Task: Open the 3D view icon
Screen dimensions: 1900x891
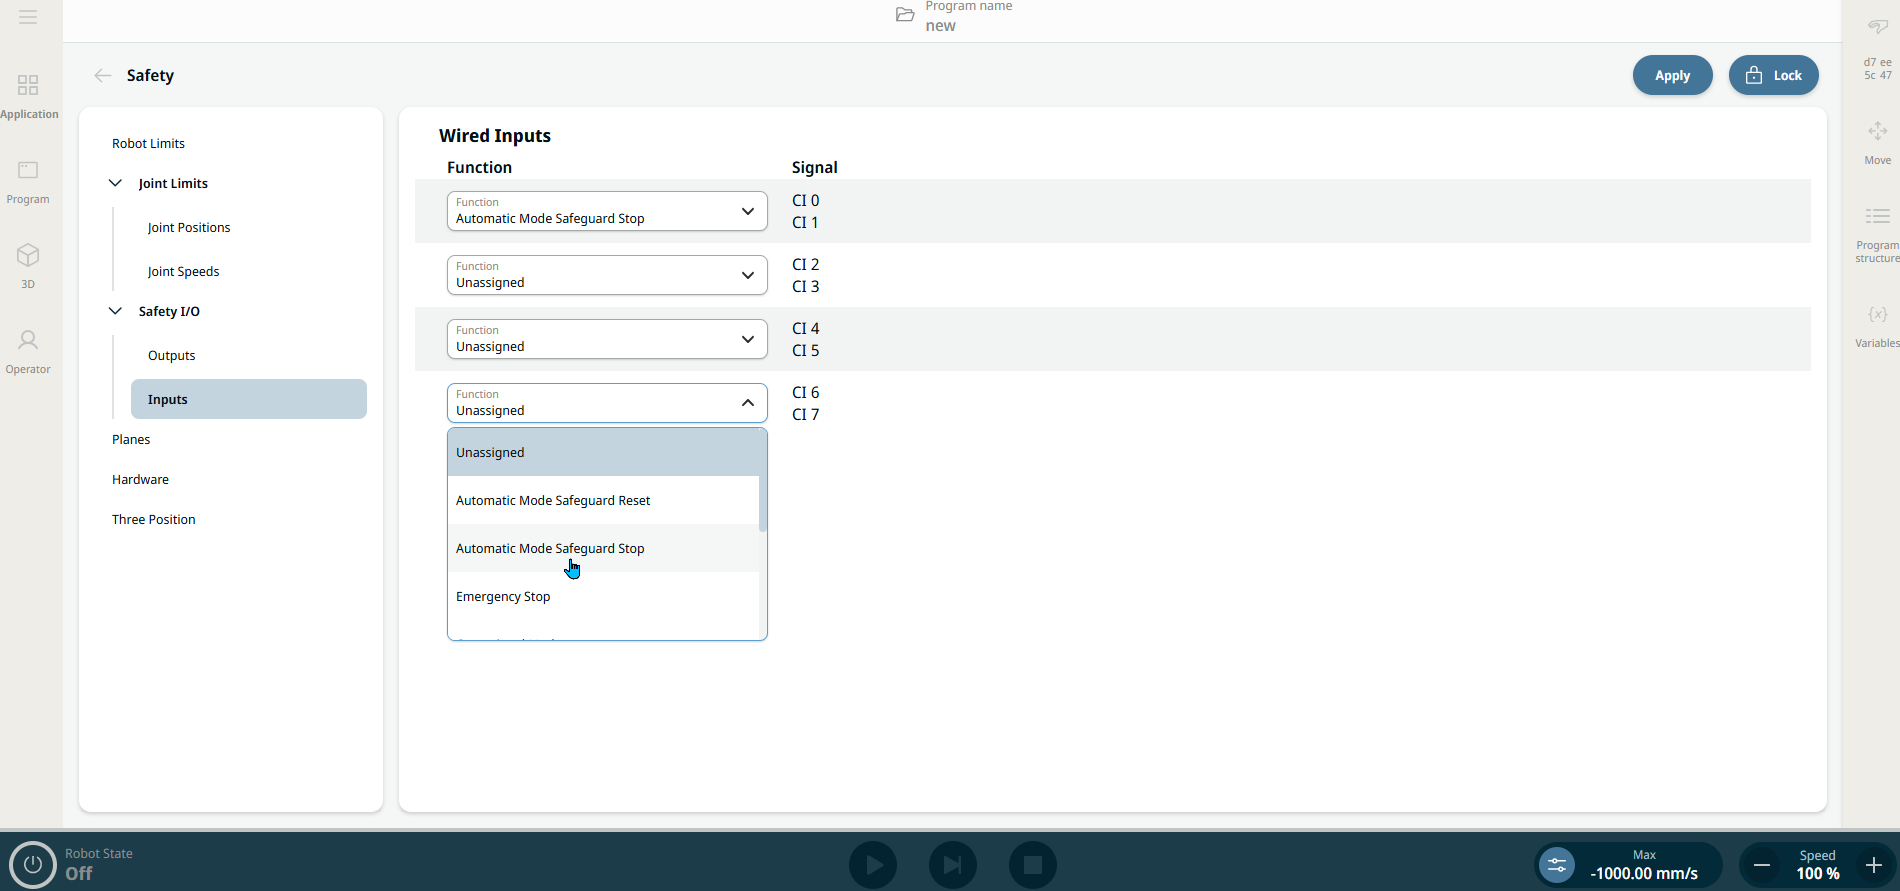Action: [28, 256]
